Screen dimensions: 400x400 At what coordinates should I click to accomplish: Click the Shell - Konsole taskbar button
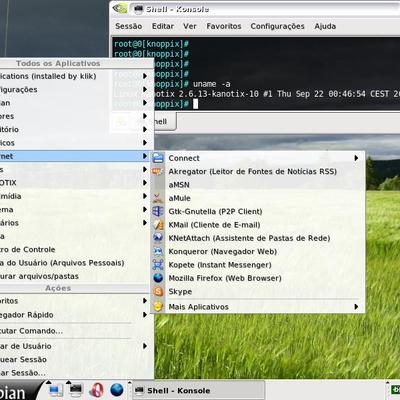point(199,390)
